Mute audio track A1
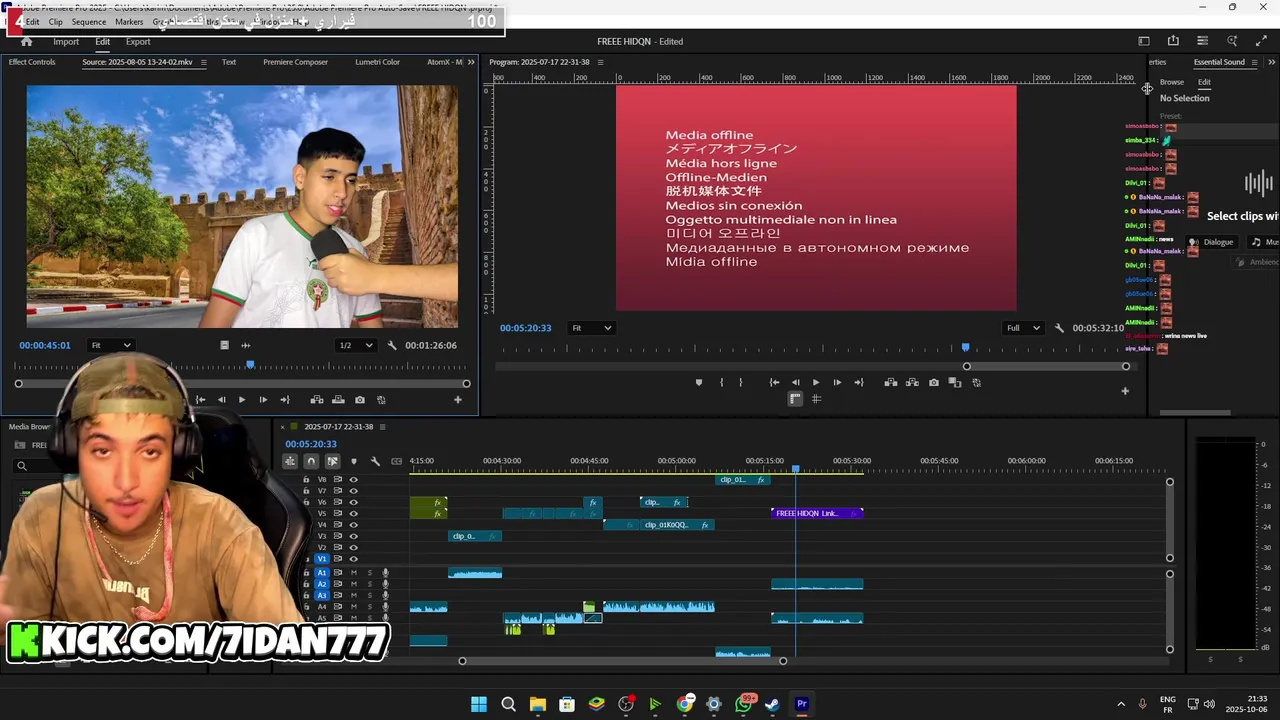 353,573
